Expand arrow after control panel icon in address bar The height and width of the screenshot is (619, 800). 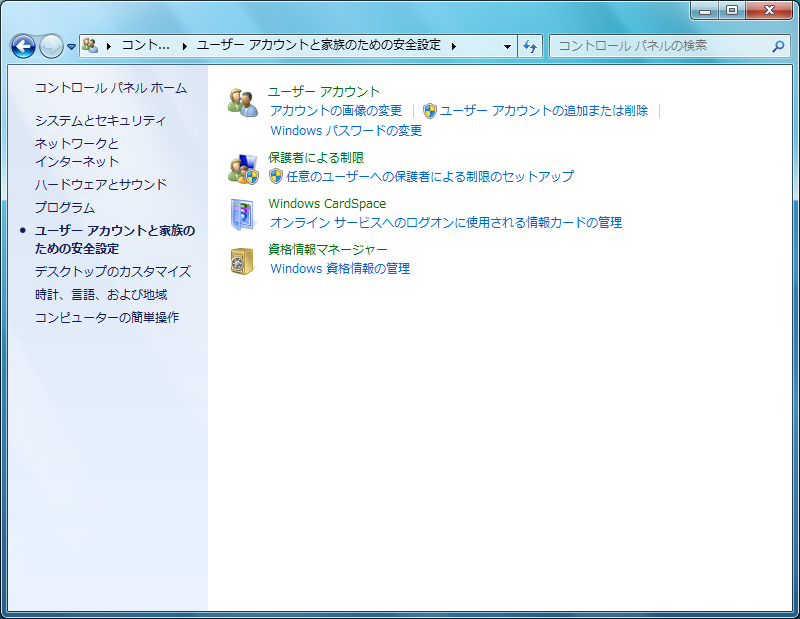click(109, 46)
